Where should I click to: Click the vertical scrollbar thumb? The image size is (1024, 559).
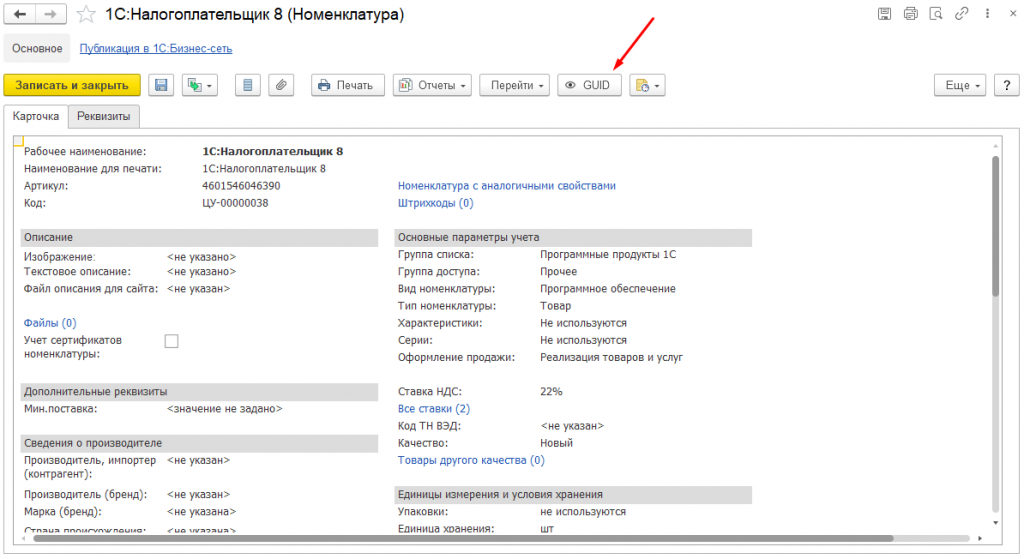pos(995,226)
